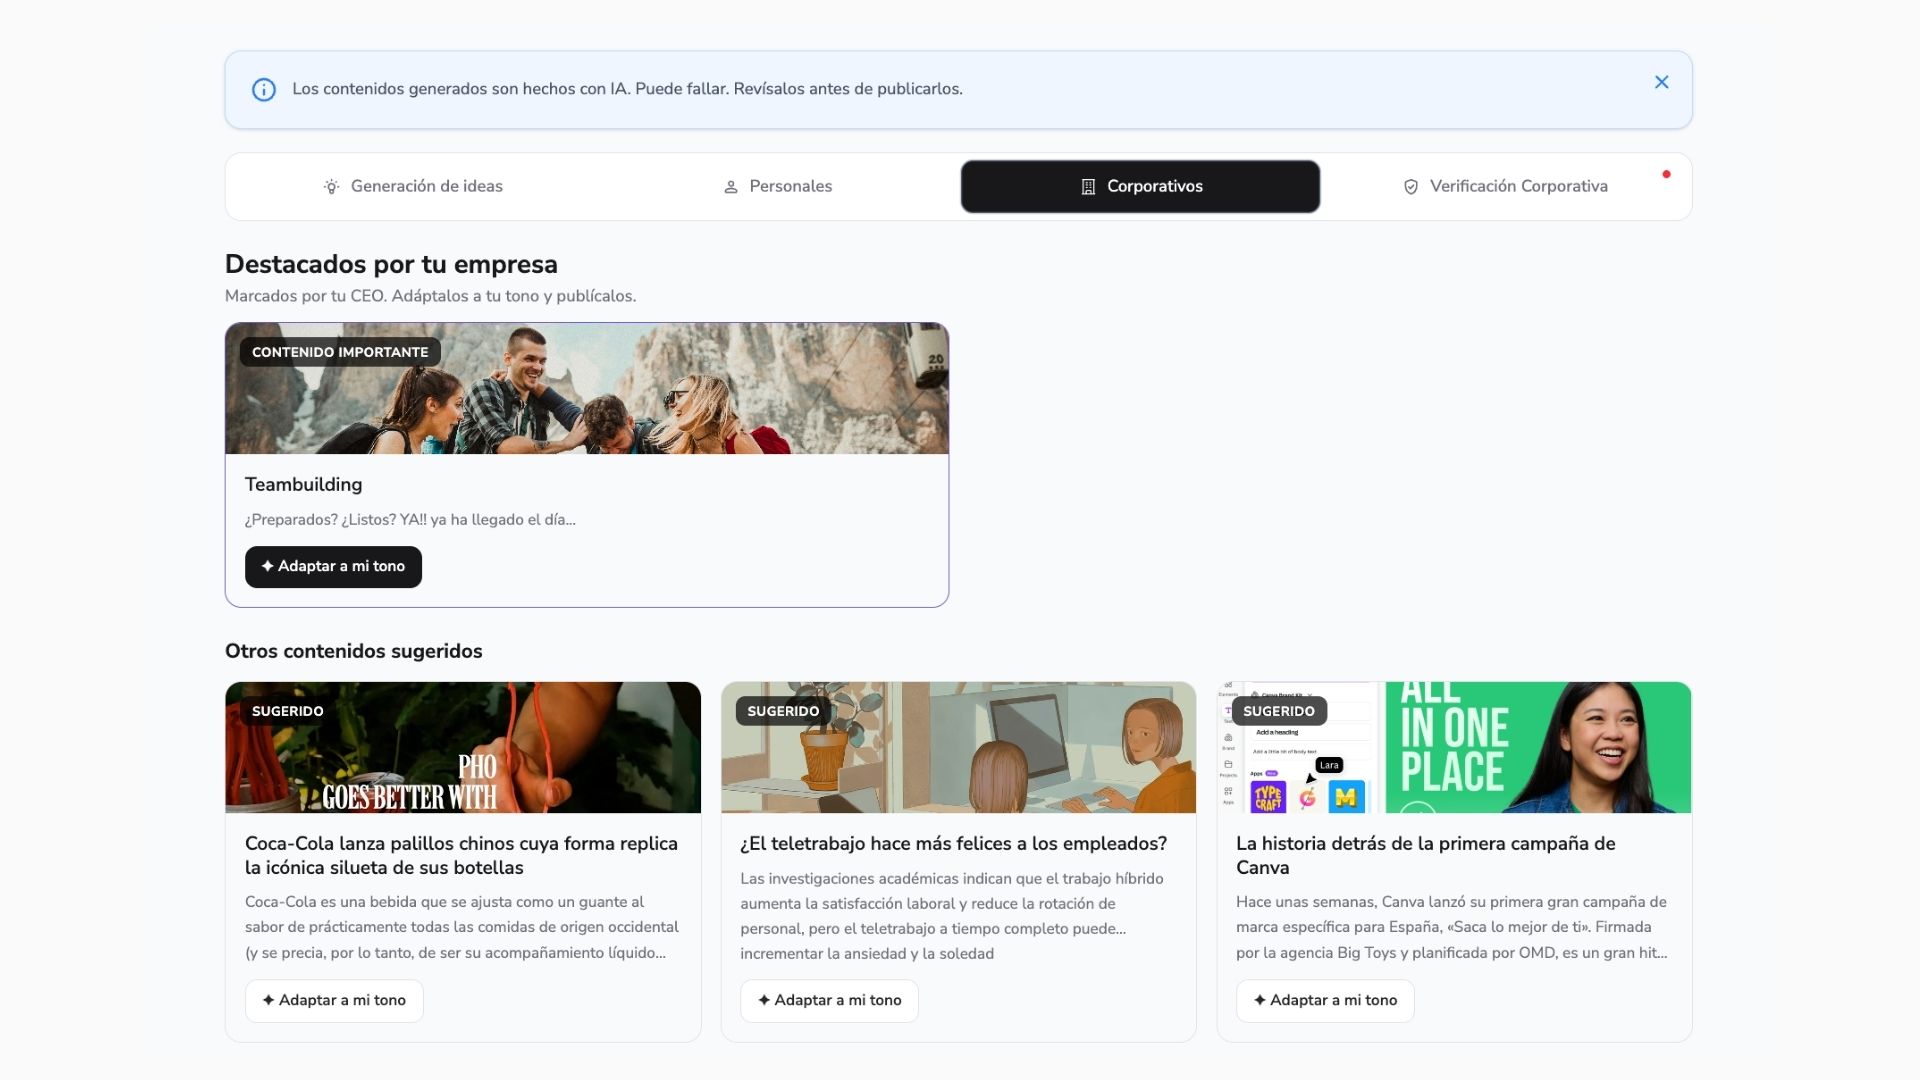Click the teletrabajo investigations description text
This screenshot has width=1920, height=1080.
coord(952,916)
